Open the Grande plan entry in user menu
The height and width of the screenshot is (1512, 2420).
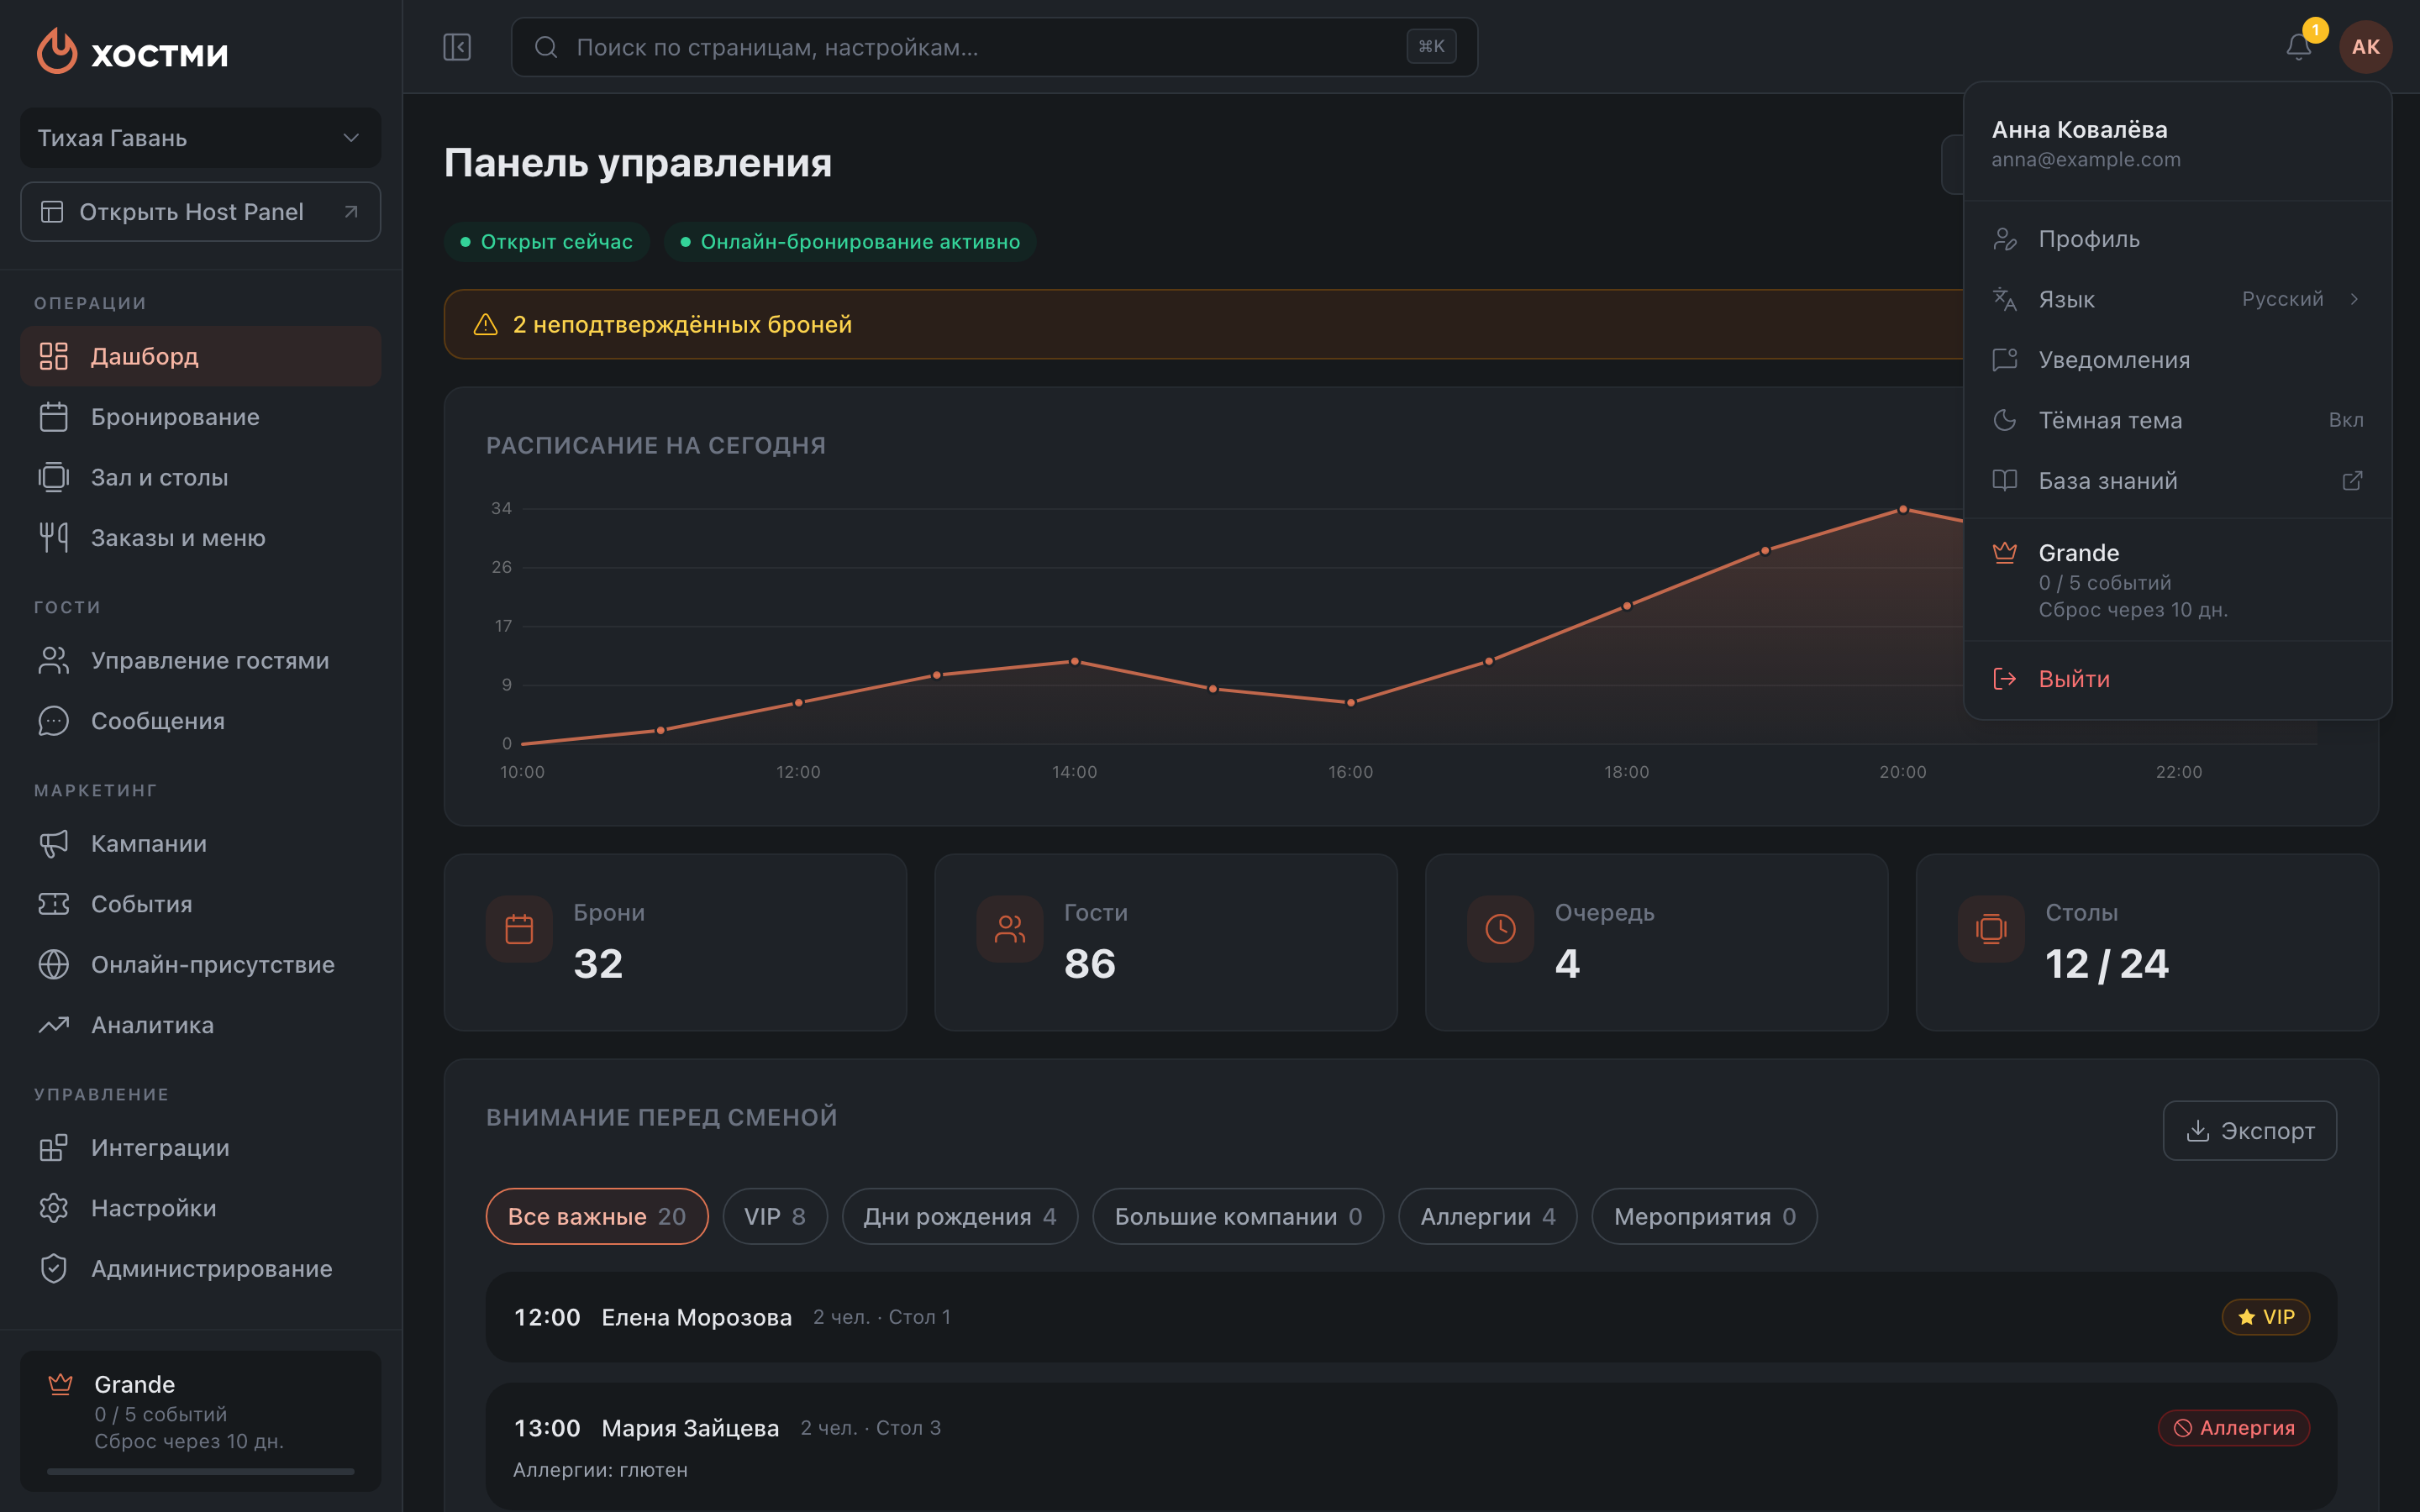click(x=2178, y=580)
